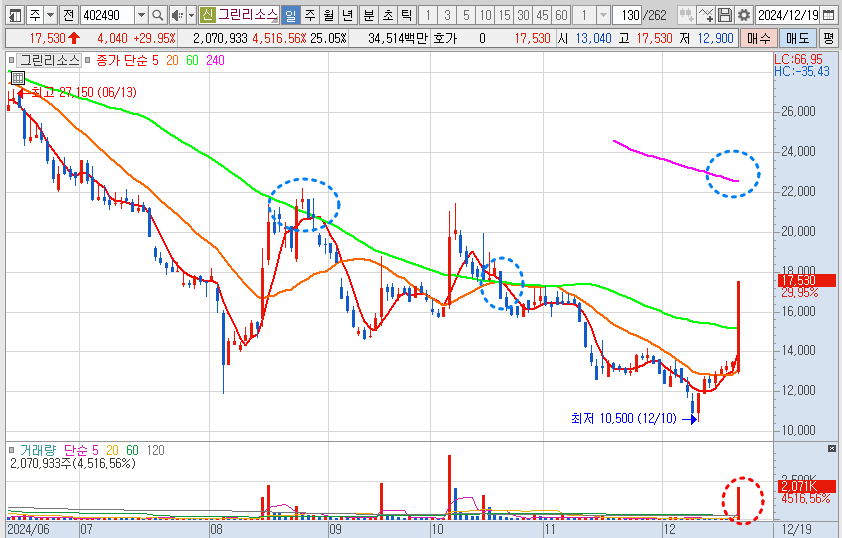Select the 30 interval button

tap(524, 15)
